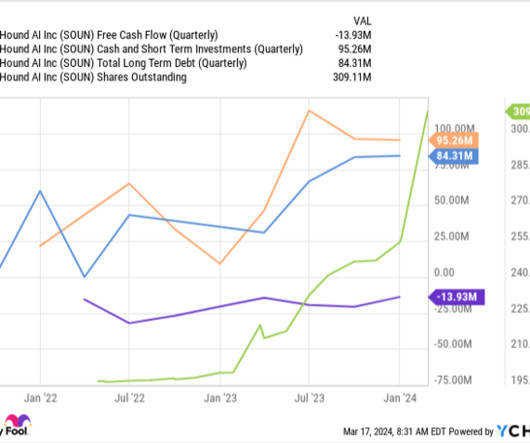The width and height of the screenshot is (530, 443).
Task: Click the Jul '23 x-axis label
Action: [x=309, y=398]
